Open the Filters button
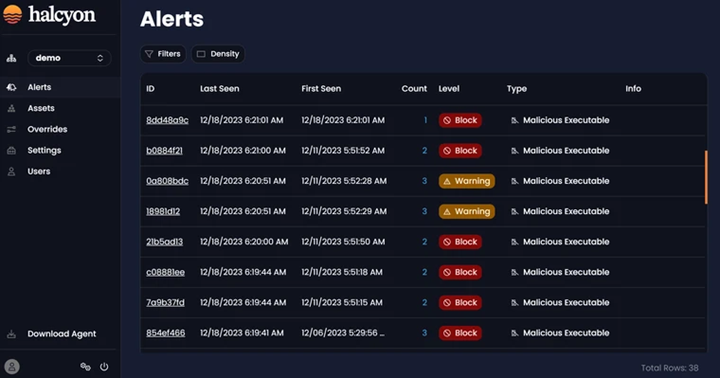Screen dimensions: 720x378 coord(163,54)
